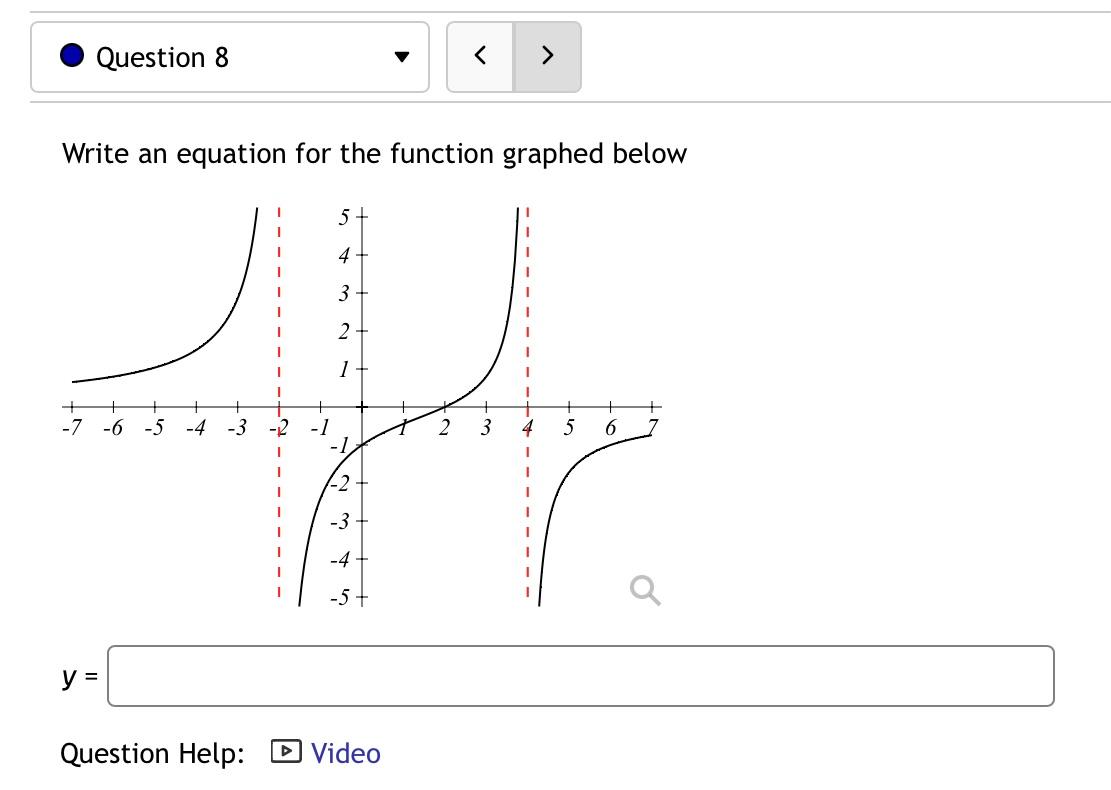The image size is (1111, 790).
Task: Click the left chevron to go back a question
Action: click(x=480, y=56)
